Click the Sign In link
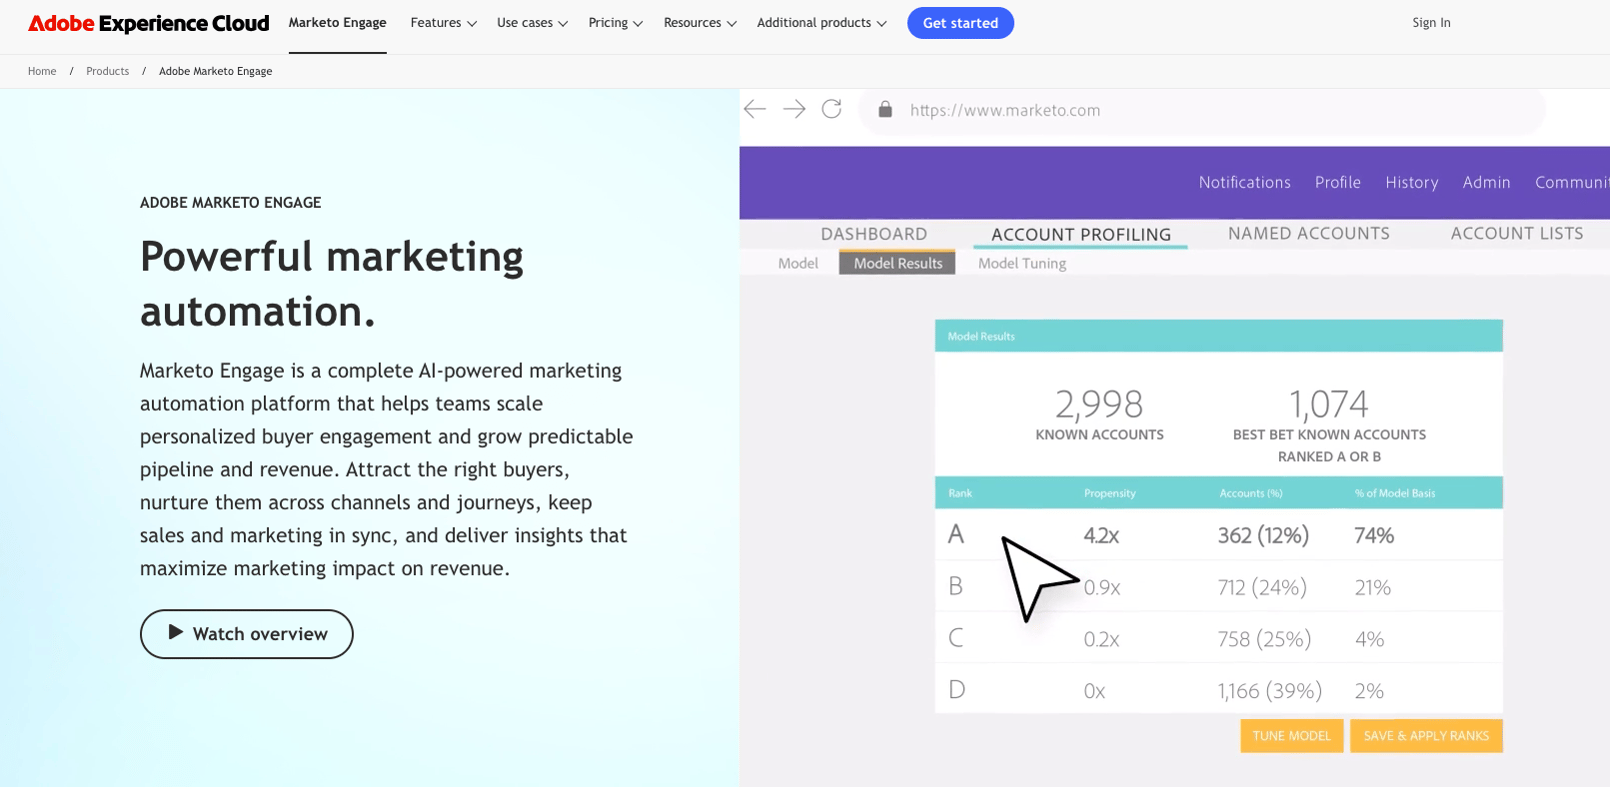Screen dimensions: 1610x809 pyautogui.click(x=1431, y=23)
